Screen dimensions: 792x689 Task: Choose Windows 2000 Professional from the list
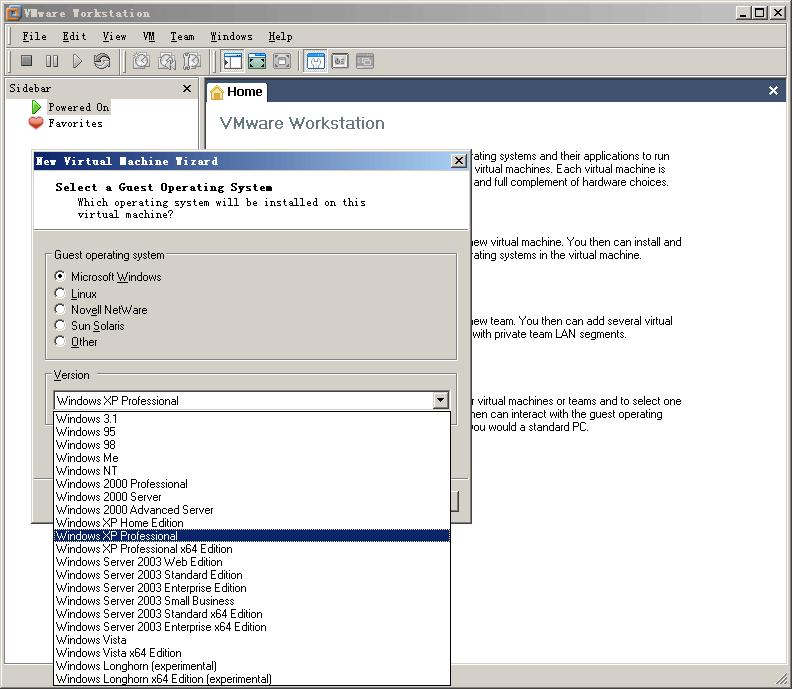pos(252,484)
